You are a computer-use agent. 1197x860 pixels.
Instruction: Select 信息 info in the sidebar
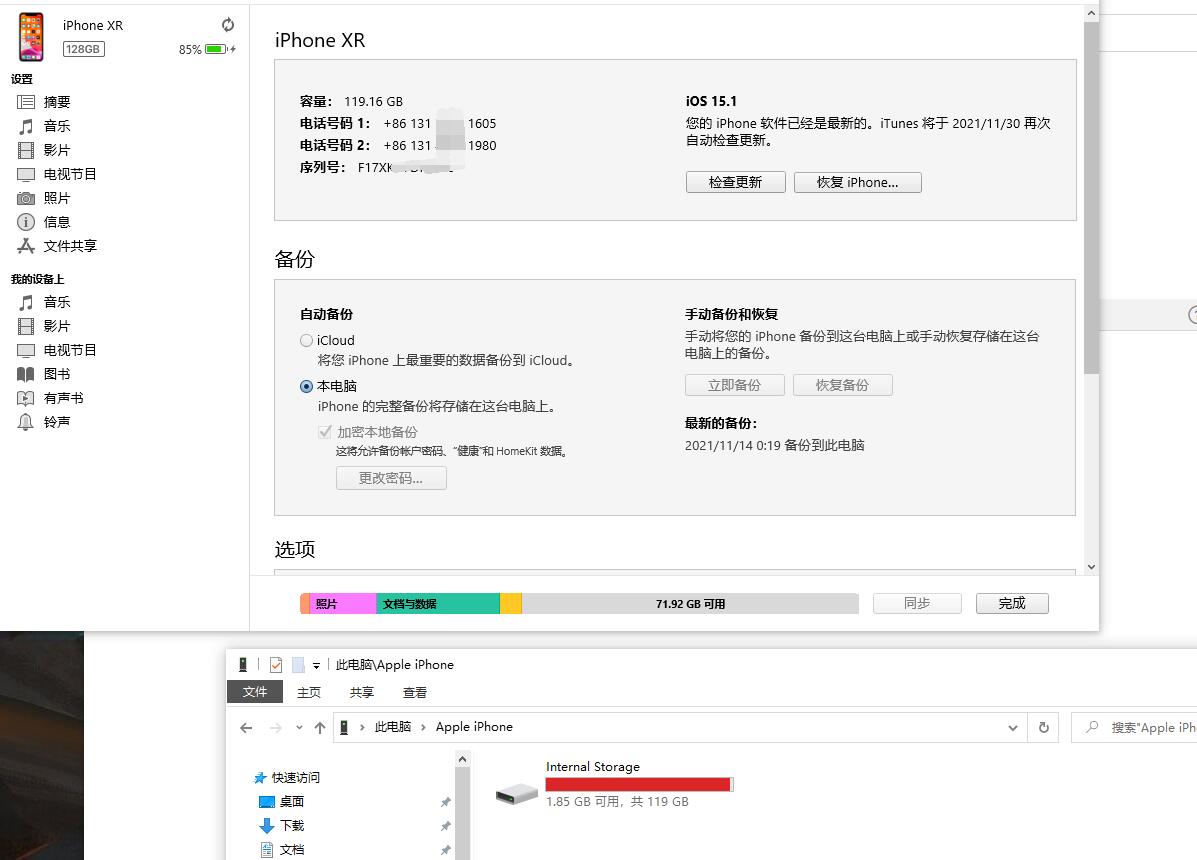pos(57,222)
